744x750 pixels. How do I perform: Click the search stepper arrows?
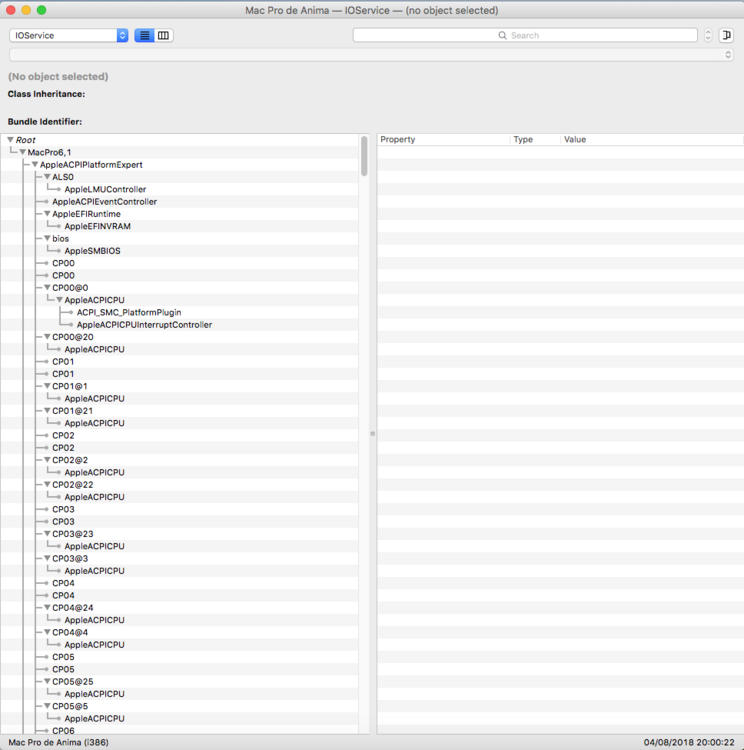[708, 35]
